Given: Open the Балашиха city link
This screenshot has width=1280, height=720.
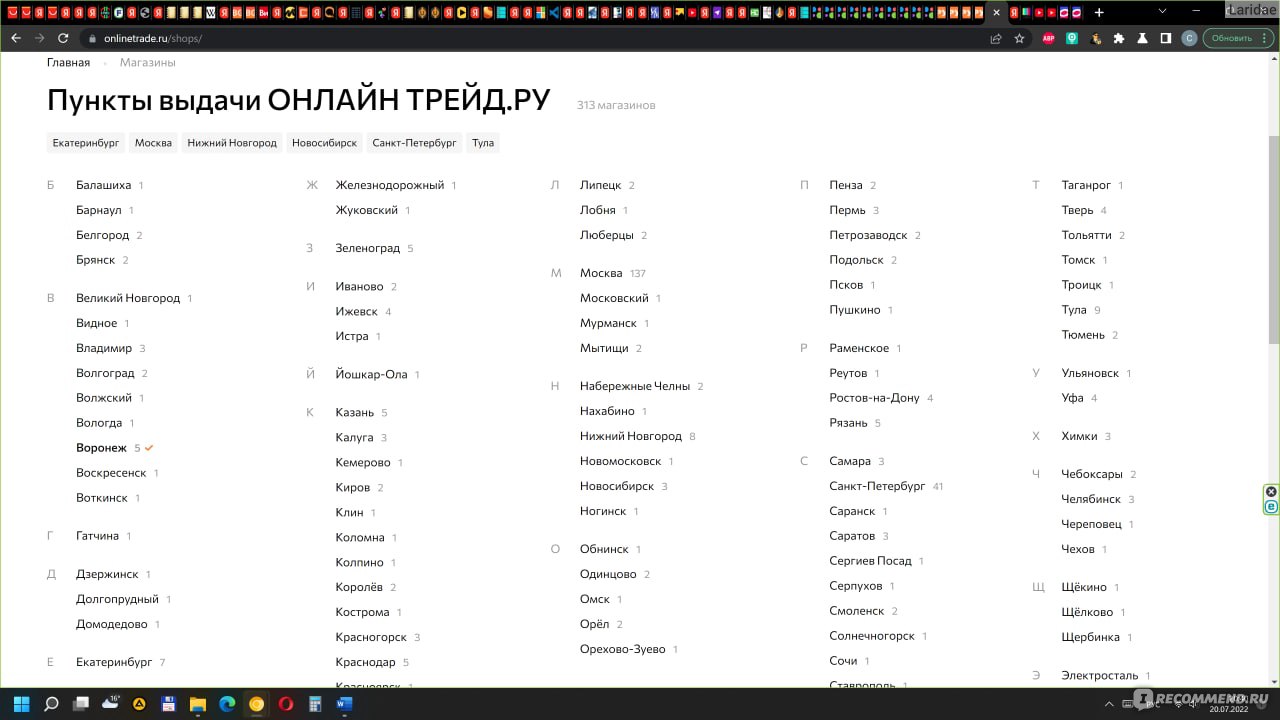Looking at the screenshot, I should coord(103,185).
